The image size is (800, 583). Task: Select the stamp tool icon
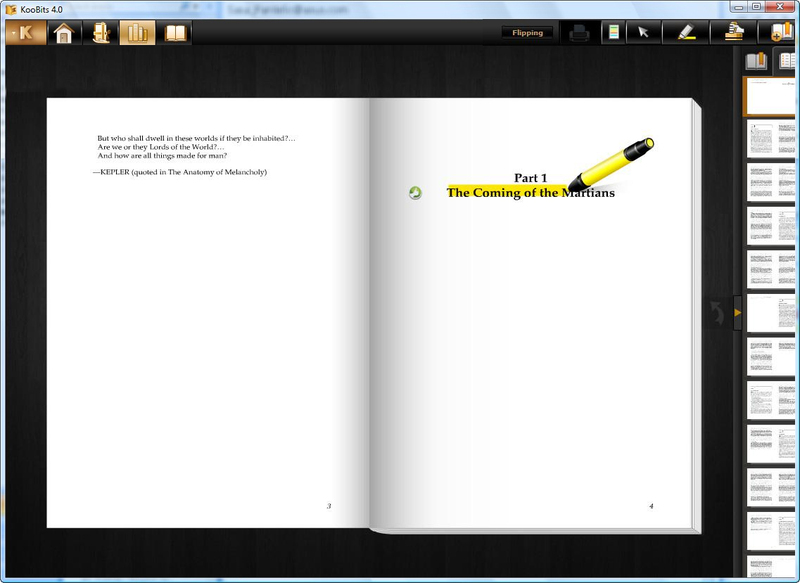tap(734, 33)
